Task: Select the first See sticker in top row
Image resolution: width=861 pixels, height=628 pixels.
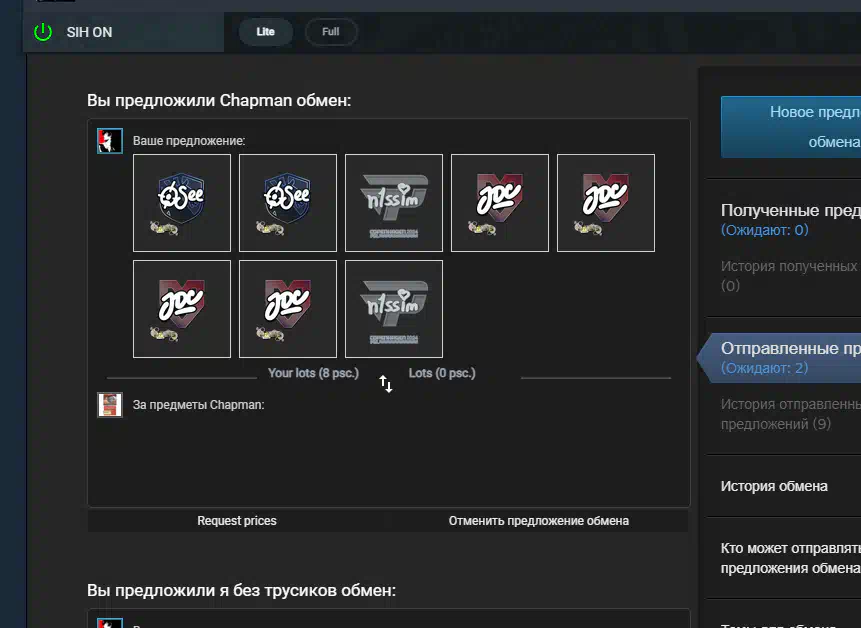Action: [182, 203]
